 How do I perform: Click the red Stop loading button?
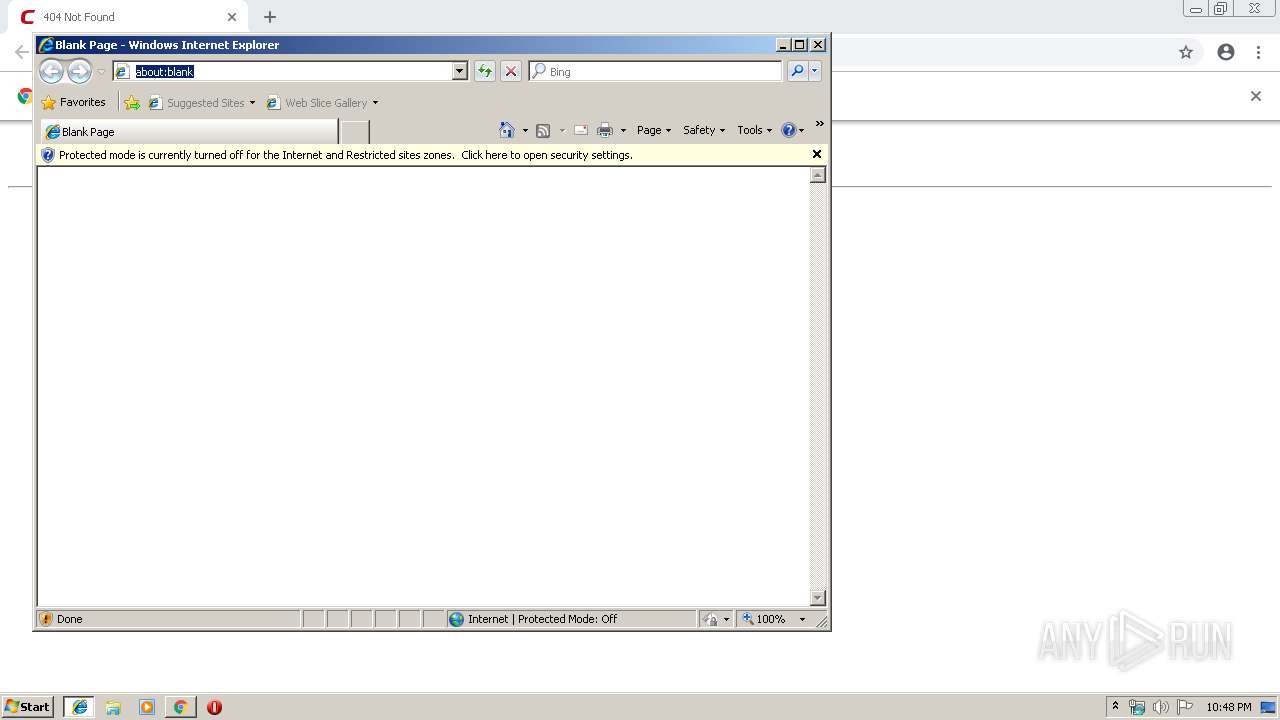point(511,71)
